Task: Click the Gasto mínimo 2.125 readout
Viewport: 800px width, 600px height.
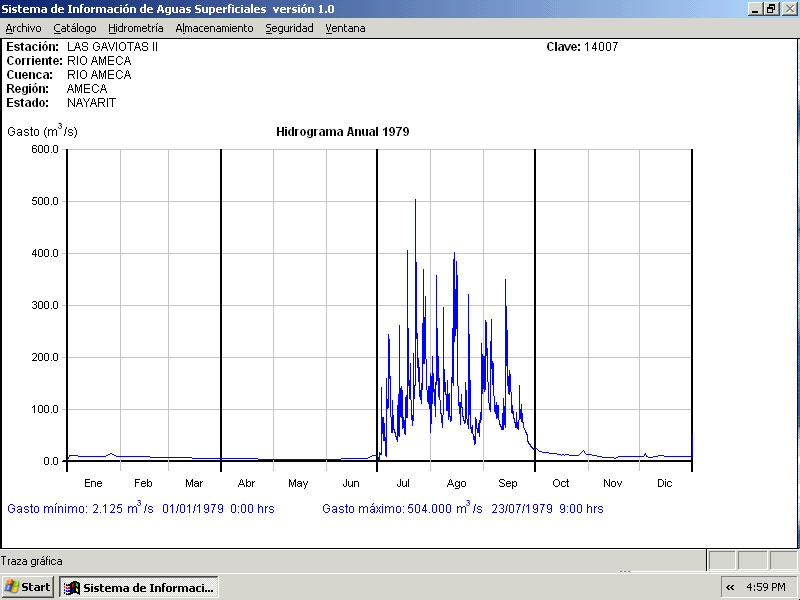Action: (140, 509)
